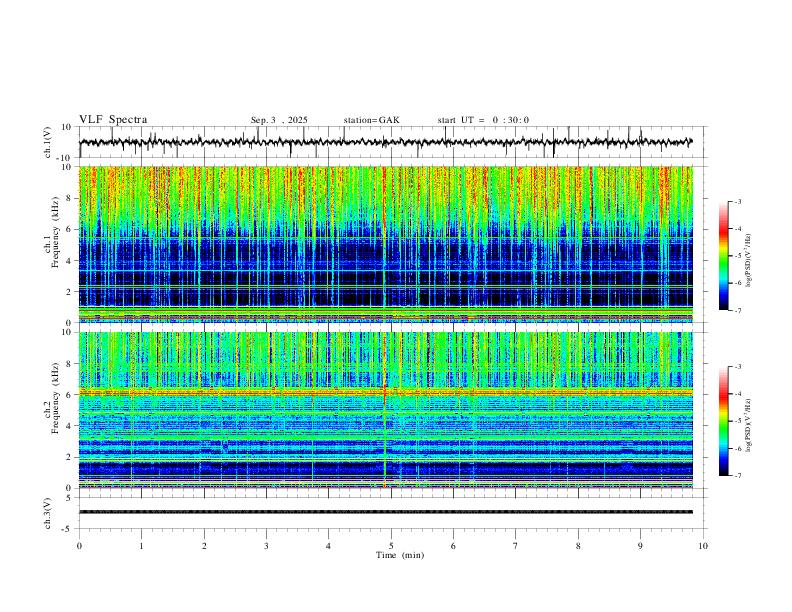
Task: Click time-axis tick label "0"
Action: point(79,546)
